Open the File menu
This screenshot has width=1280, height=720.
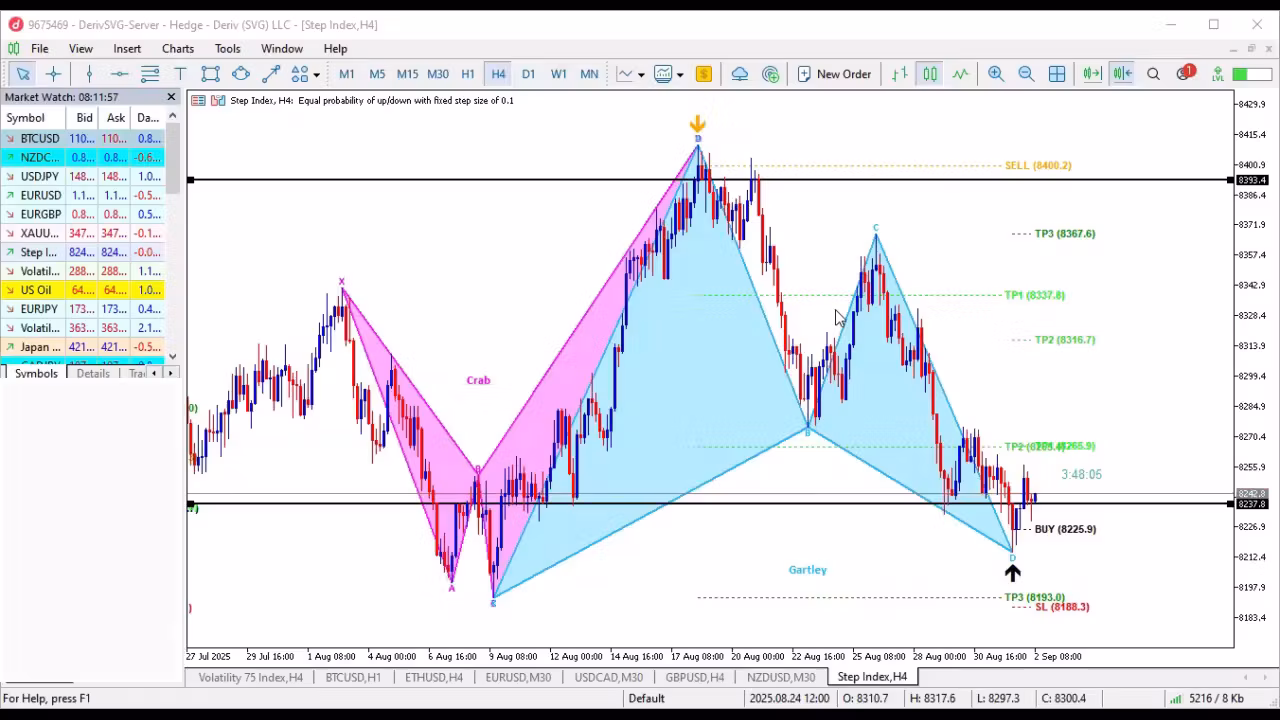click(39, 48)
